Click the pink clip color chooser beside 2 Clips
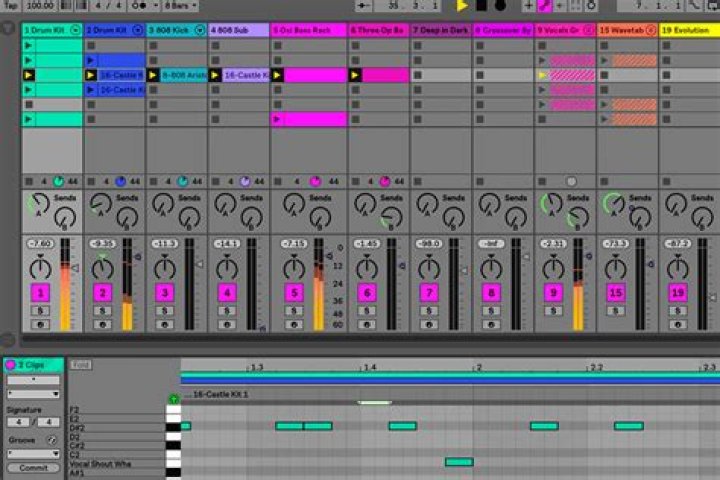This screenshot has height=480, width=720. [x=10, y=365]
